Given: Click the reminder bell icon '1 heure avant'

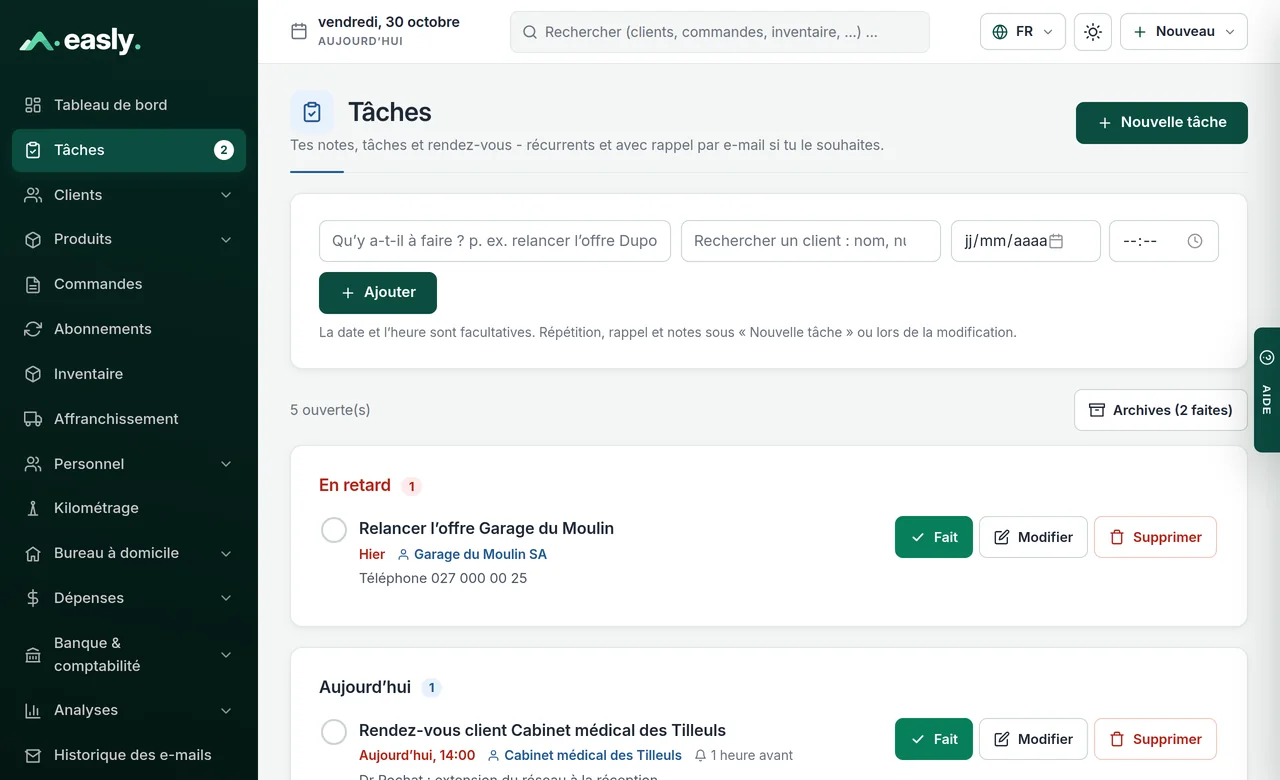Looking at the screenshot, I should (701, 755).
